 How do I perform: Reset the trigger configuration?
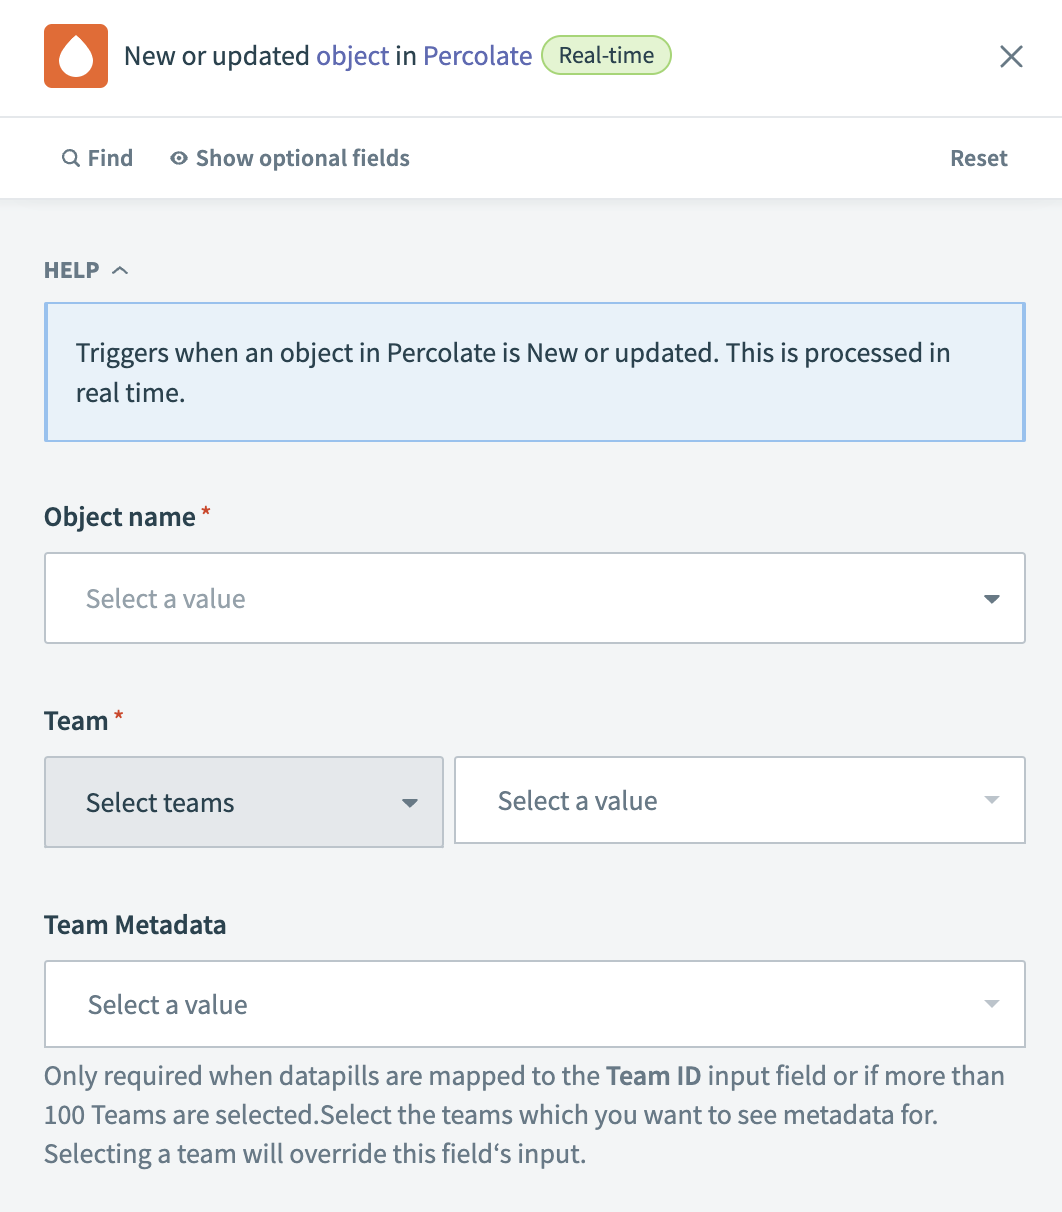pos(978,158)
